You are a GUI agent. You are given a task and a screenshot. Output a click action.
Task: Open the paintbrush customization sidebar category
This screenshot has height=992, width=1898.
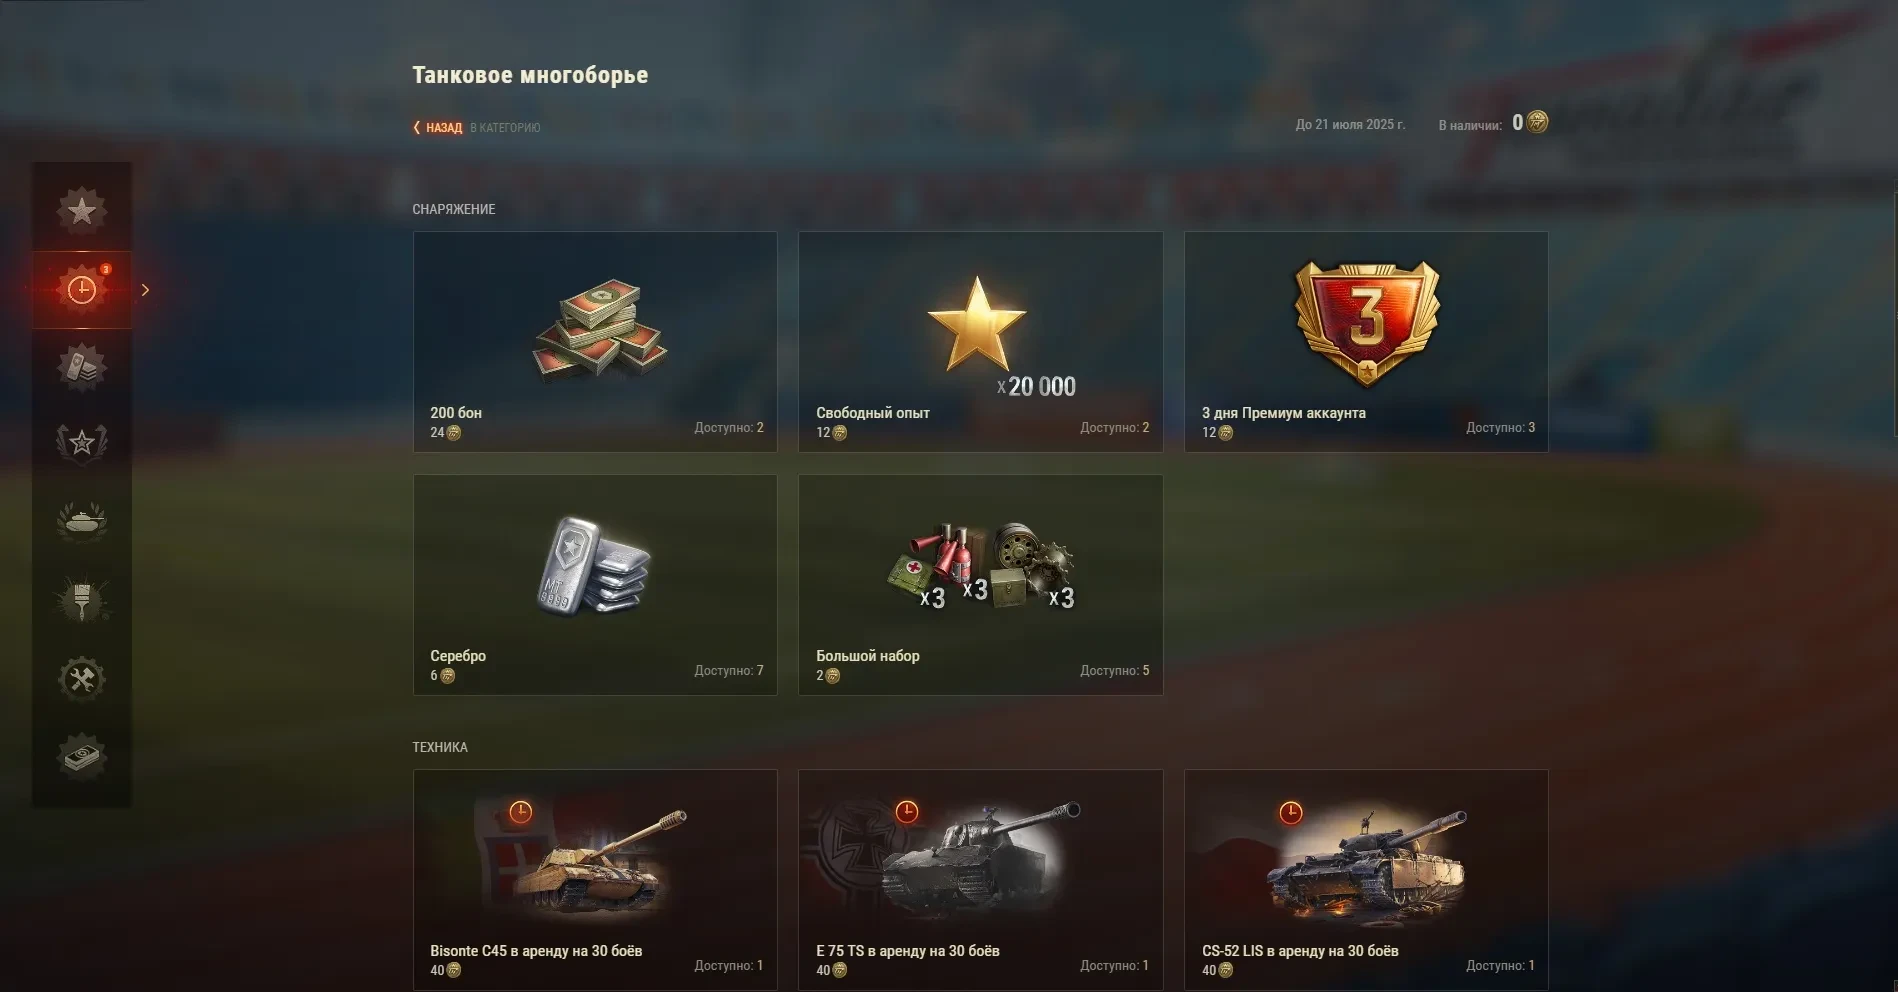(x=82, y=600)
